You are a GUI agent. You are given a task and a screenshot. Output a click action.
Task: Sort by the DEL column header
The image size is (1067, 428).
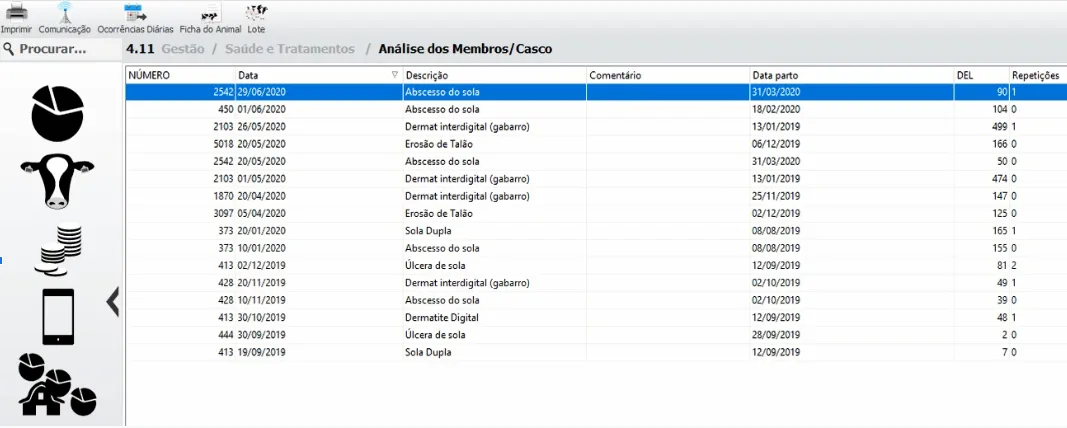click(981, 76)
